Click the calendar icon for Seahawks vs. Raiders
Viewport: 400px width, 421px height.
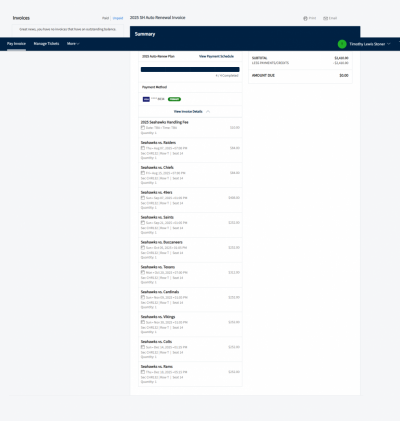click(143, 148)
